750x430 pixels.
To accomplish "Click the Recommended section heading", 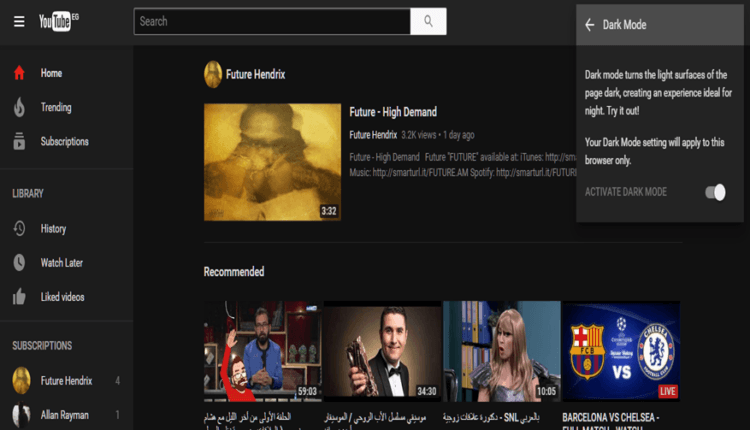I will coord(234,272).
